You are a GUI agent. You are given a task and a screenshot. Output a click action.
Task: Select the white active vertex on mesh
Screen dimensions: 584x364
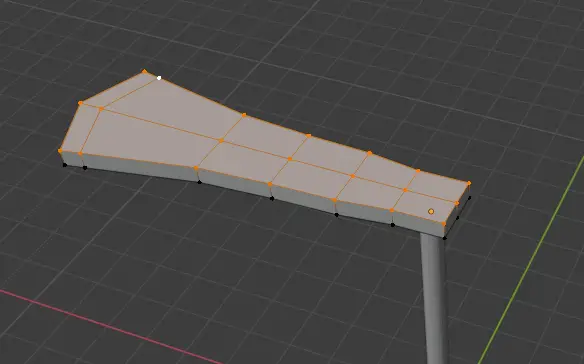pos(159,78)
